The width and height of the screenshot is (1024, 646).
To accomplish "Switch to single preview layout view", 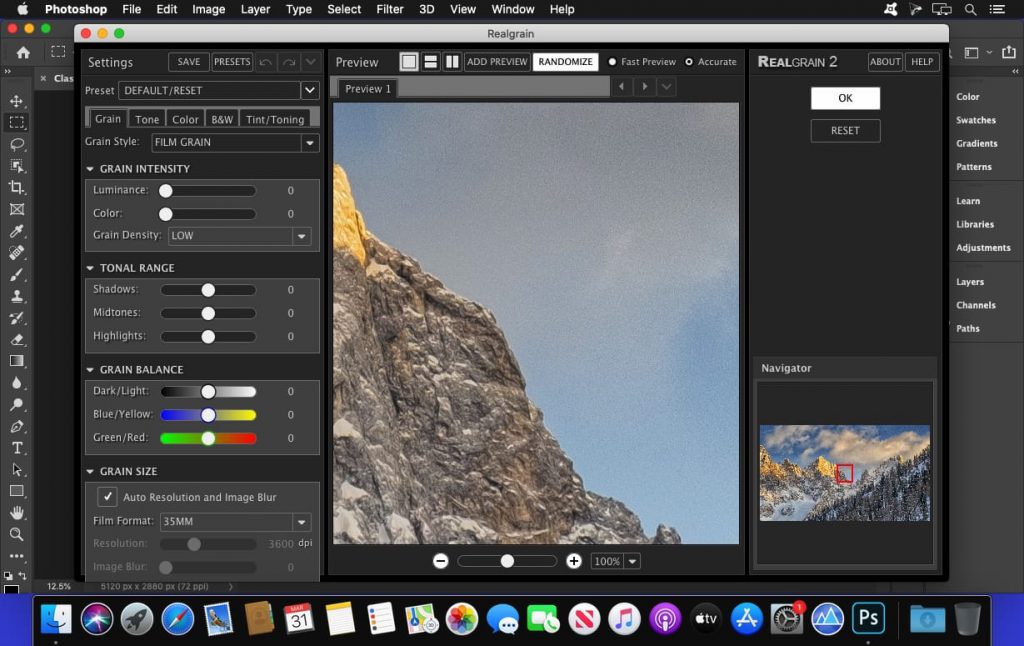I will pyautogui.click(x=408, y=61).
